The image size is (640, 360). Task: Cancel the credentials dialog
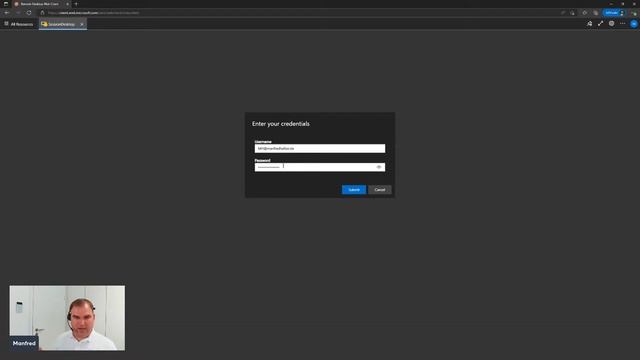380,190
